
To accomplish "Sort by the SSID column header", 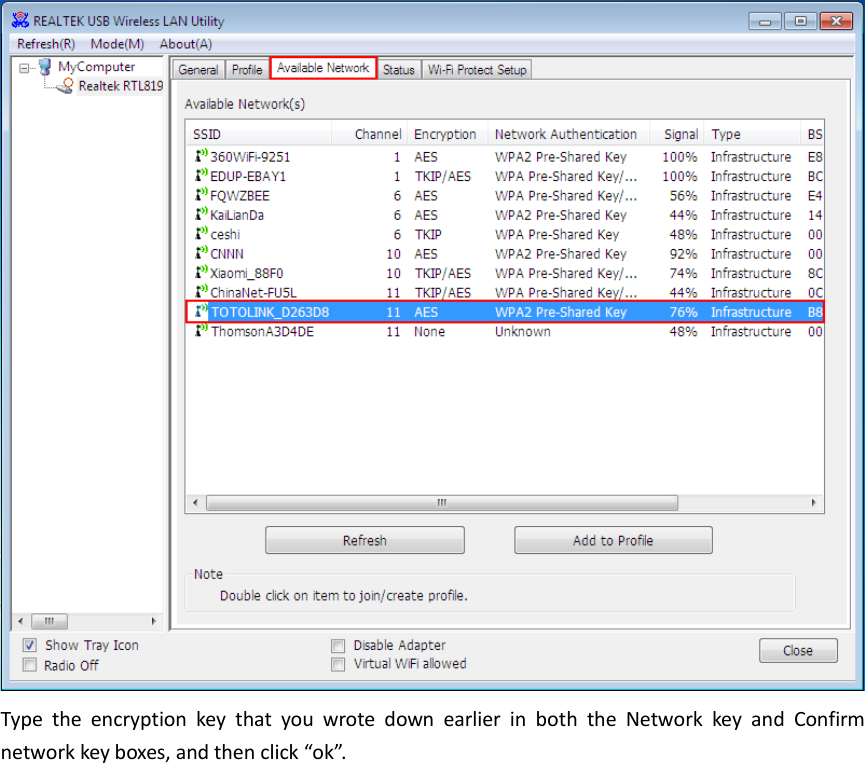I will coord(259,134).
